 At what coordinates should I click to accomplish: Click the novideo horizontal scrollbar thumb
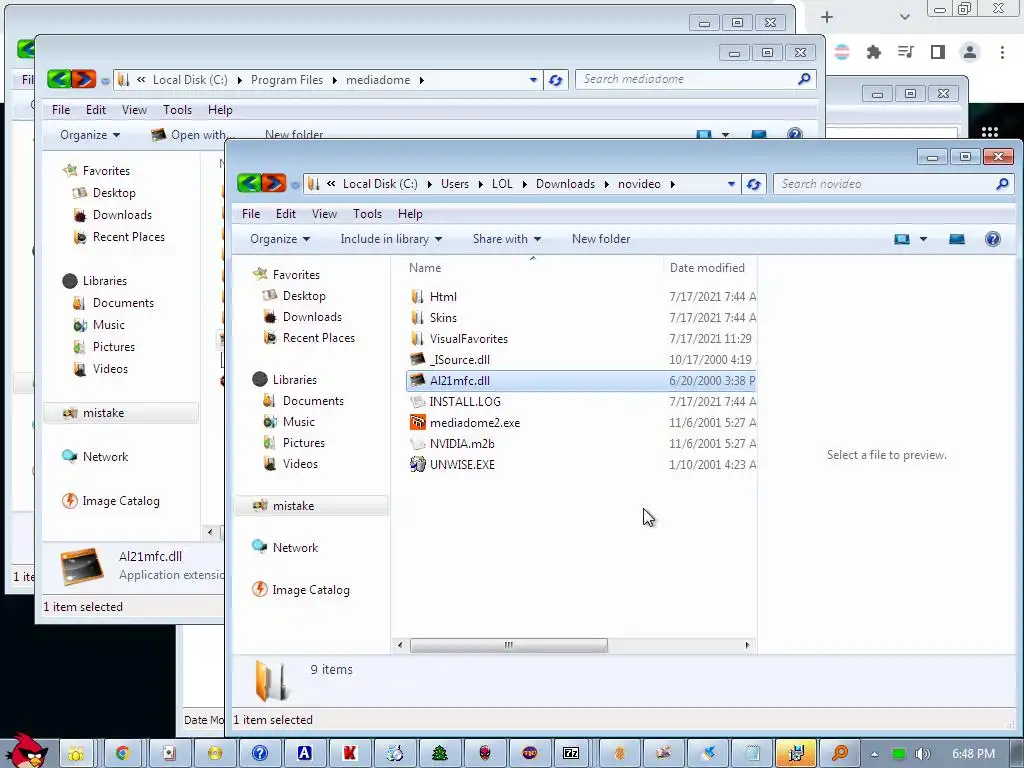click(509, 645)
